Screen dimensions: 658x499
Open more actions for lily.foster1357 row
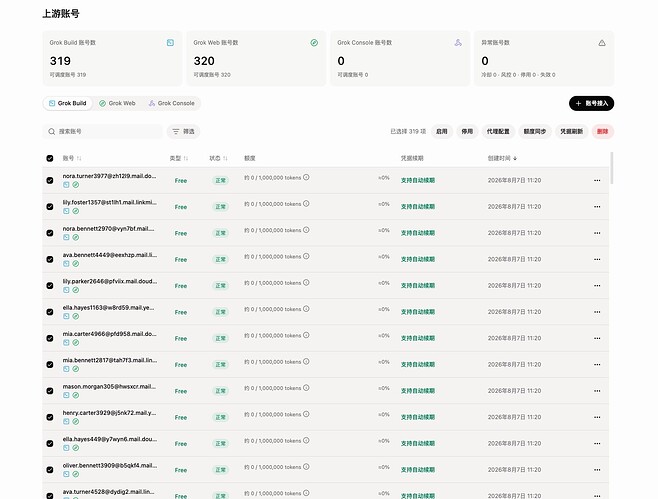[597, 207]
